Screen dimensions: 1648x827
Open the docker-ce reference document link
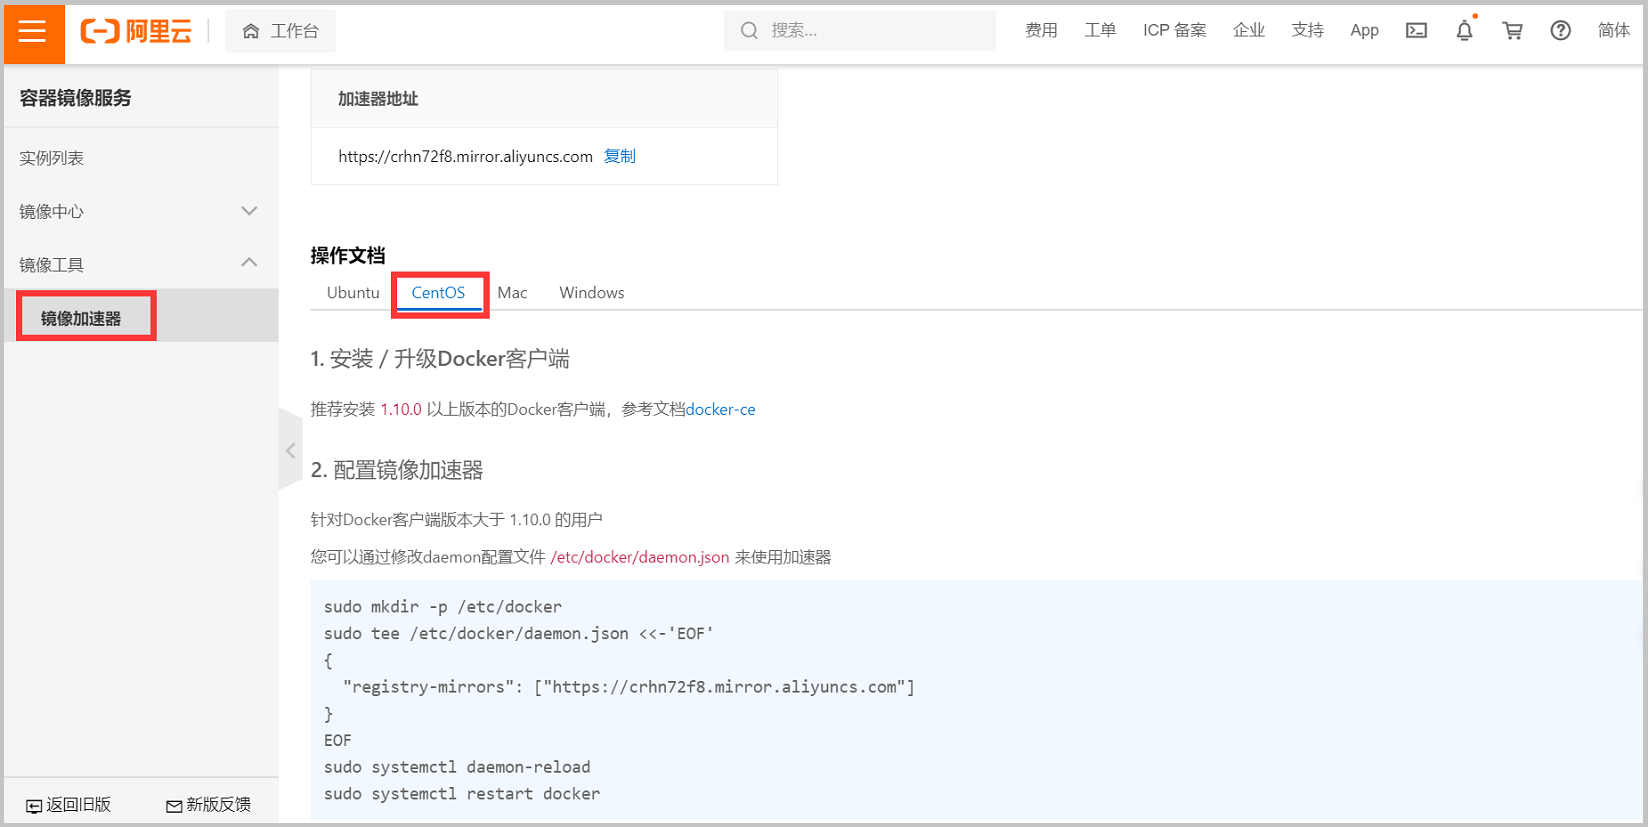tap(721, 409)
